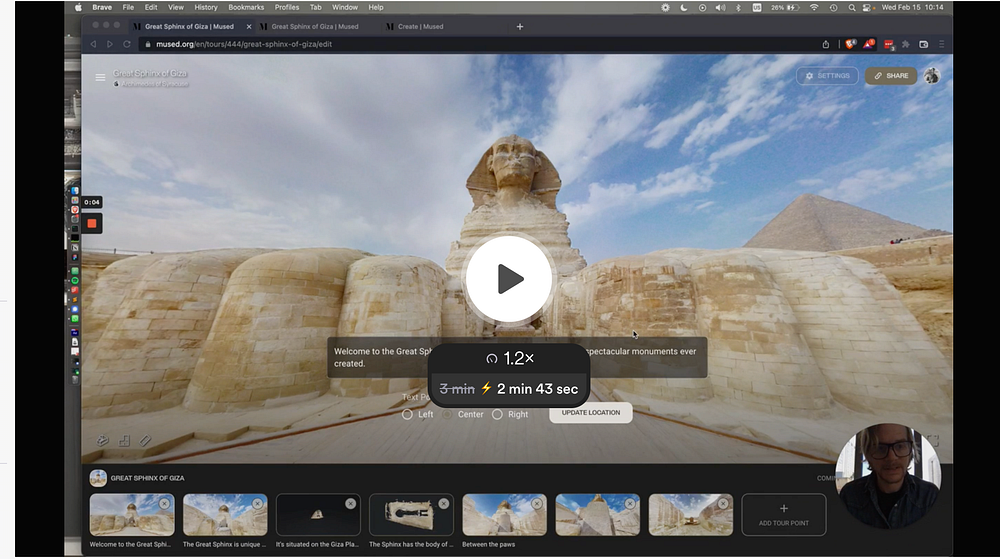The height and width of the screenshot is (559, 1000).
Task: Open Brave Shields lion icon
Action: (x=850, y=44)
